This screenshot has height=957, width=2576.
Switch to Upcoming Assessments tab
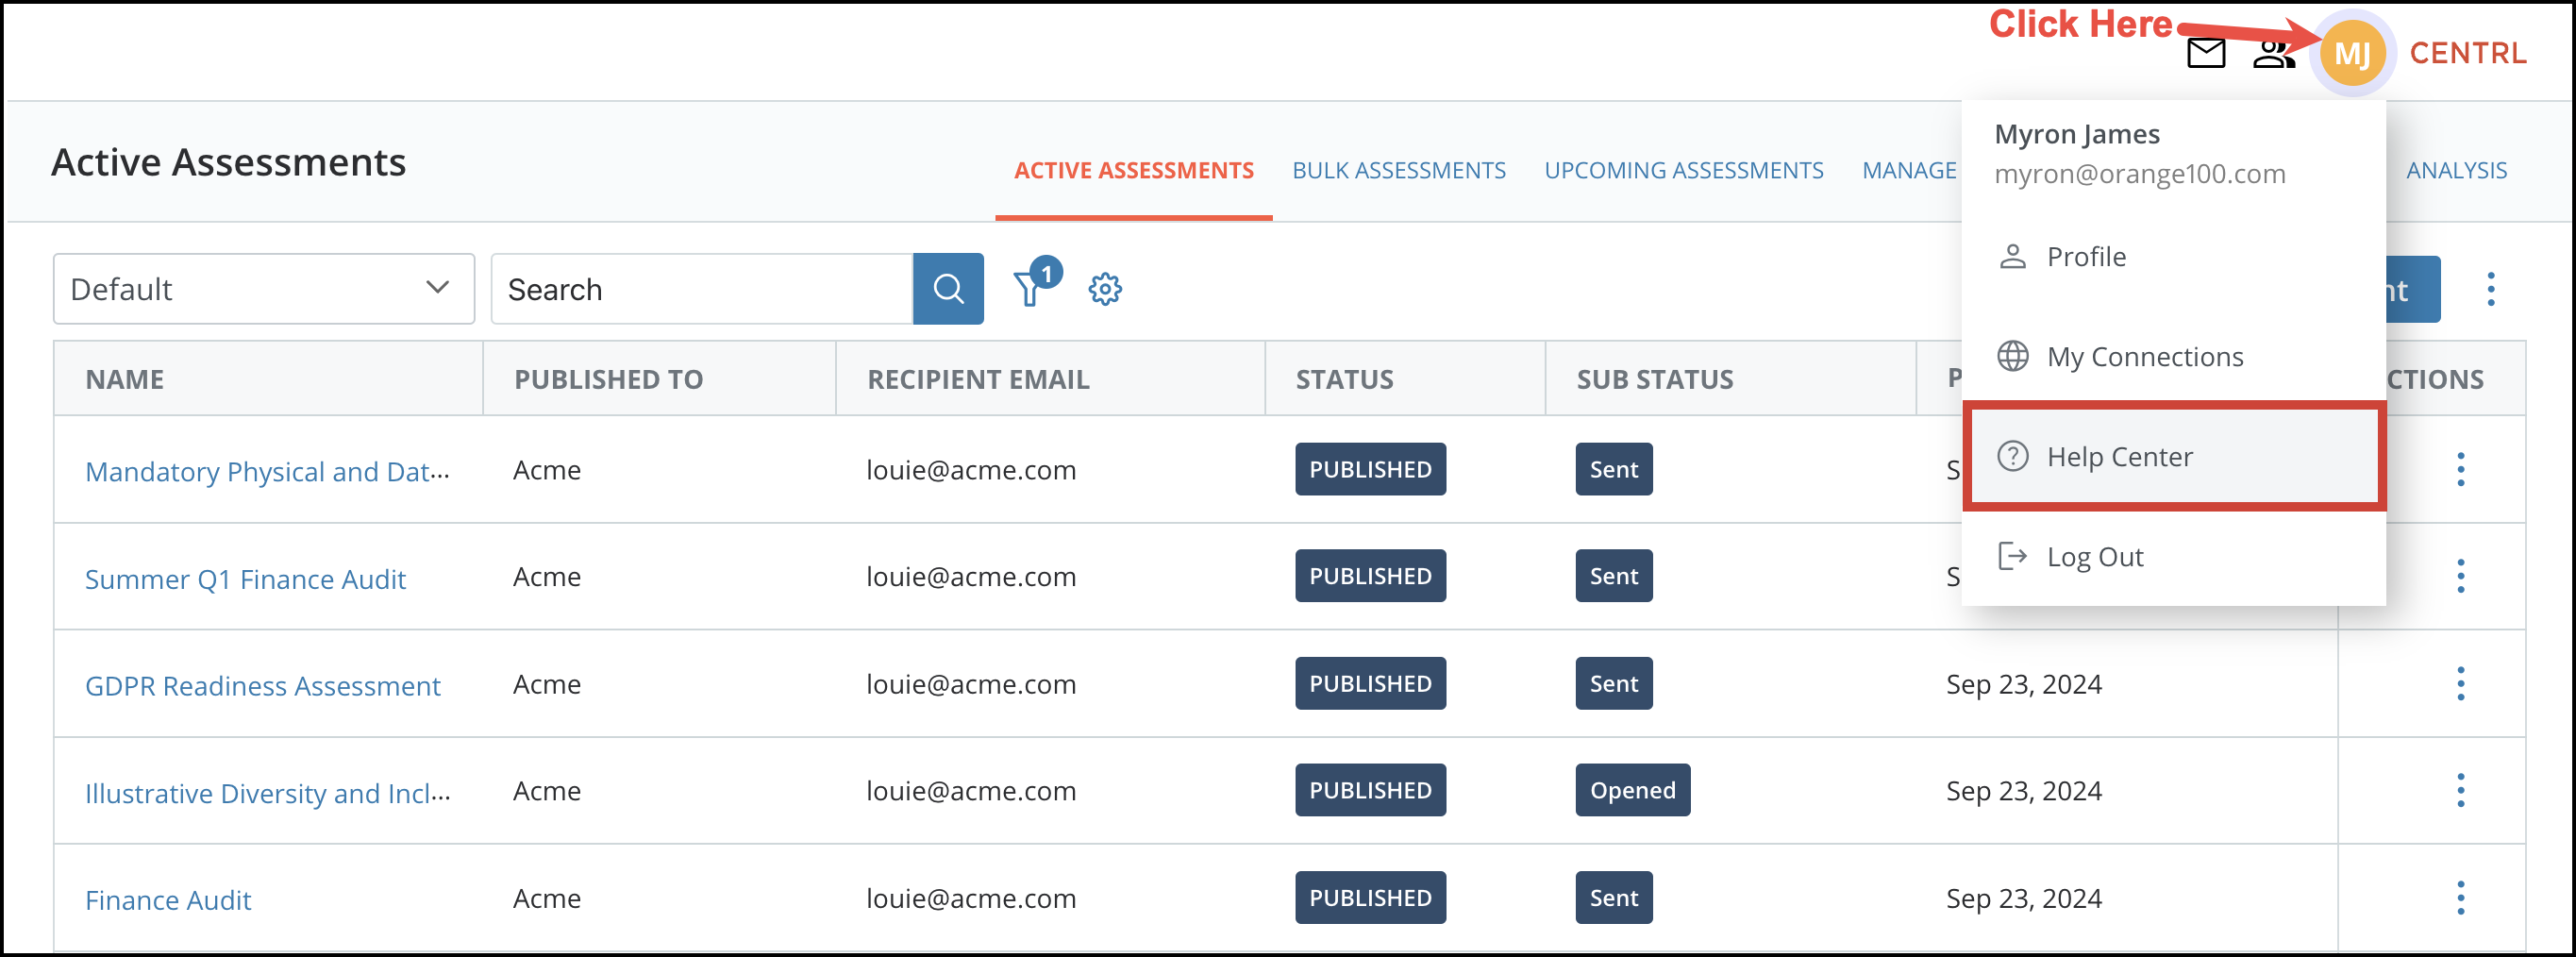coord(1683,171)
